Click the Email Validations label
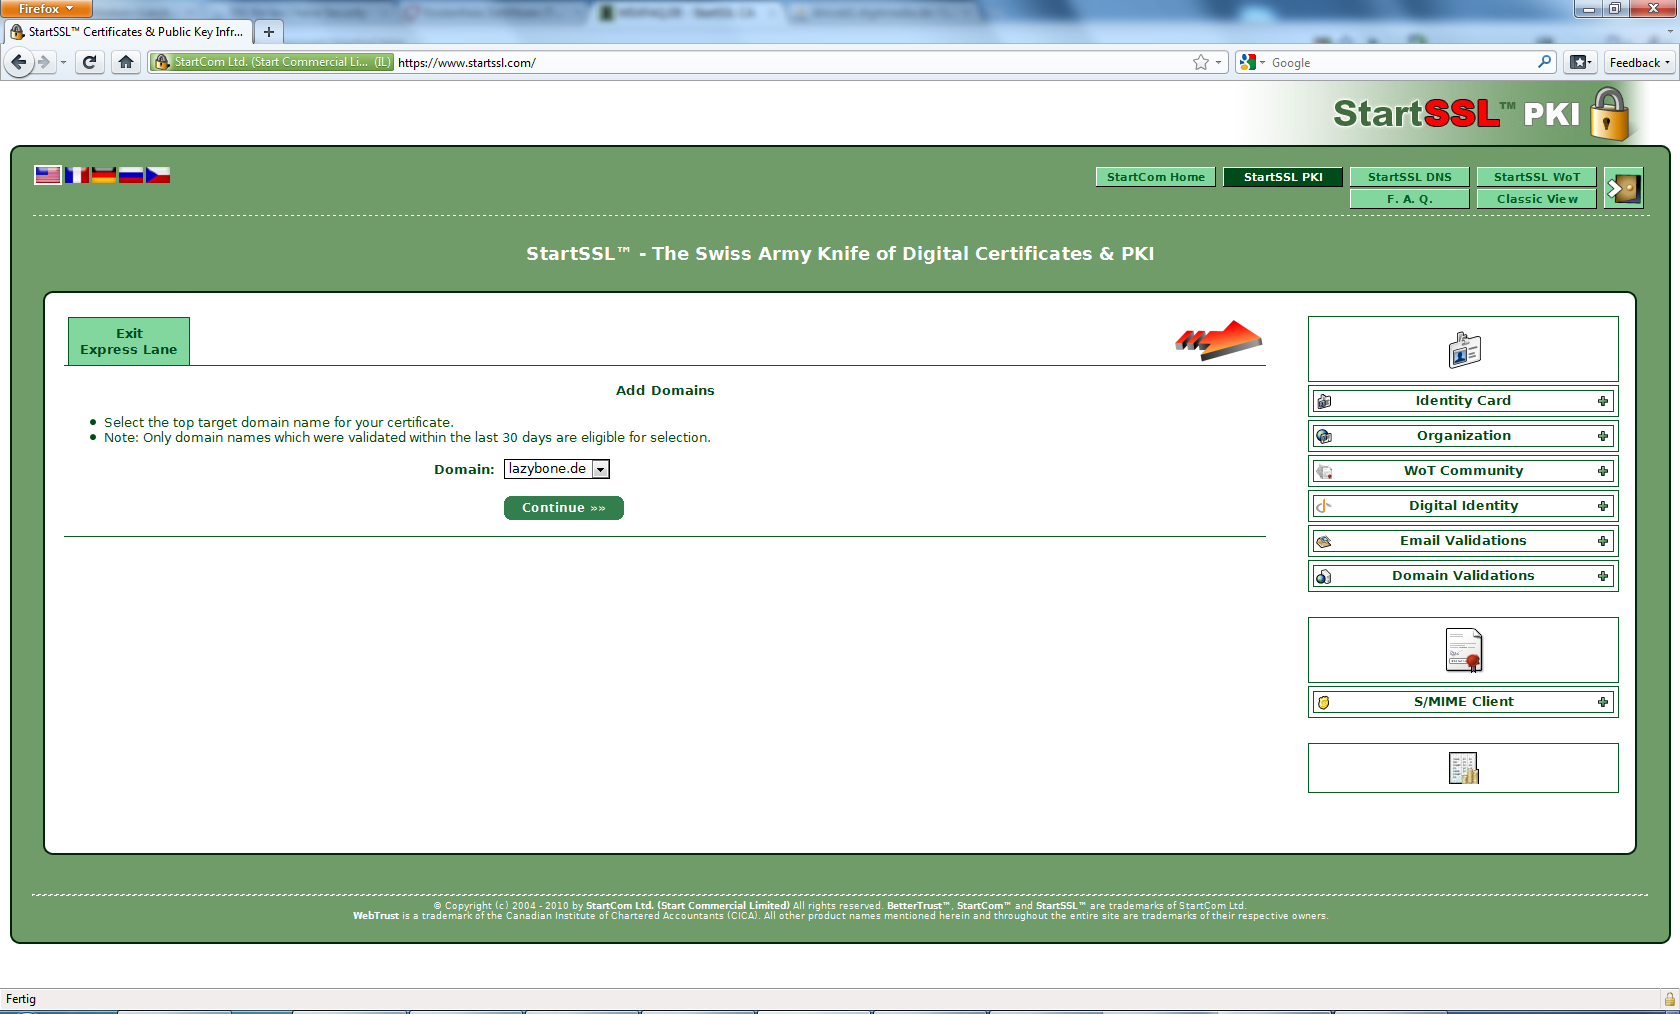This screenshot has height=1014, width=1680. pyautogui.click(x=1463, y=541)
